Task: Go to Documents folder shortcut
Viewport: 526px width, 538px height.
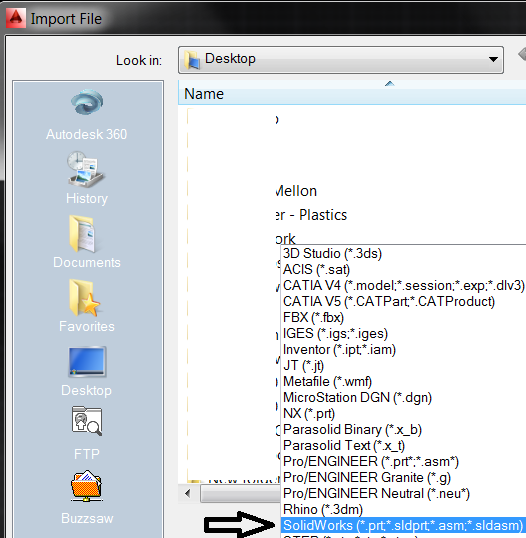Action: 86,242
